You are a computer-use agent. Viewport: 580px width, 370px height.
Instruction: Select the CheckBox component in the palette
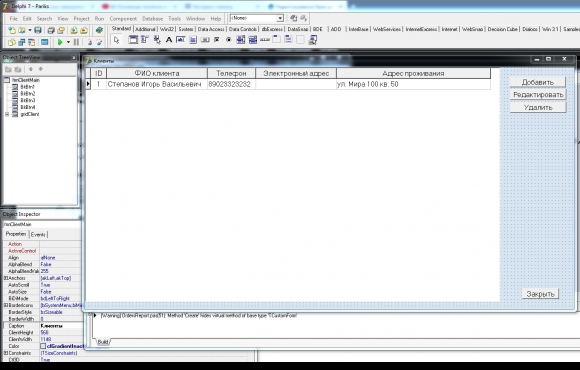(x=217, y=40)
